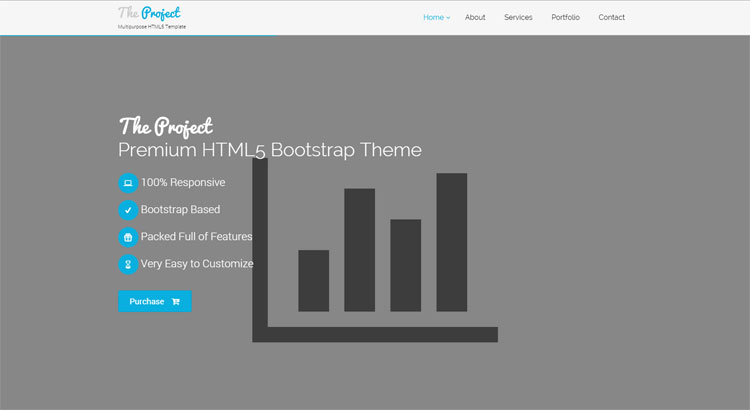
Task: Select Portfolio in the top navigation
Action: click(x=565, y=17)
